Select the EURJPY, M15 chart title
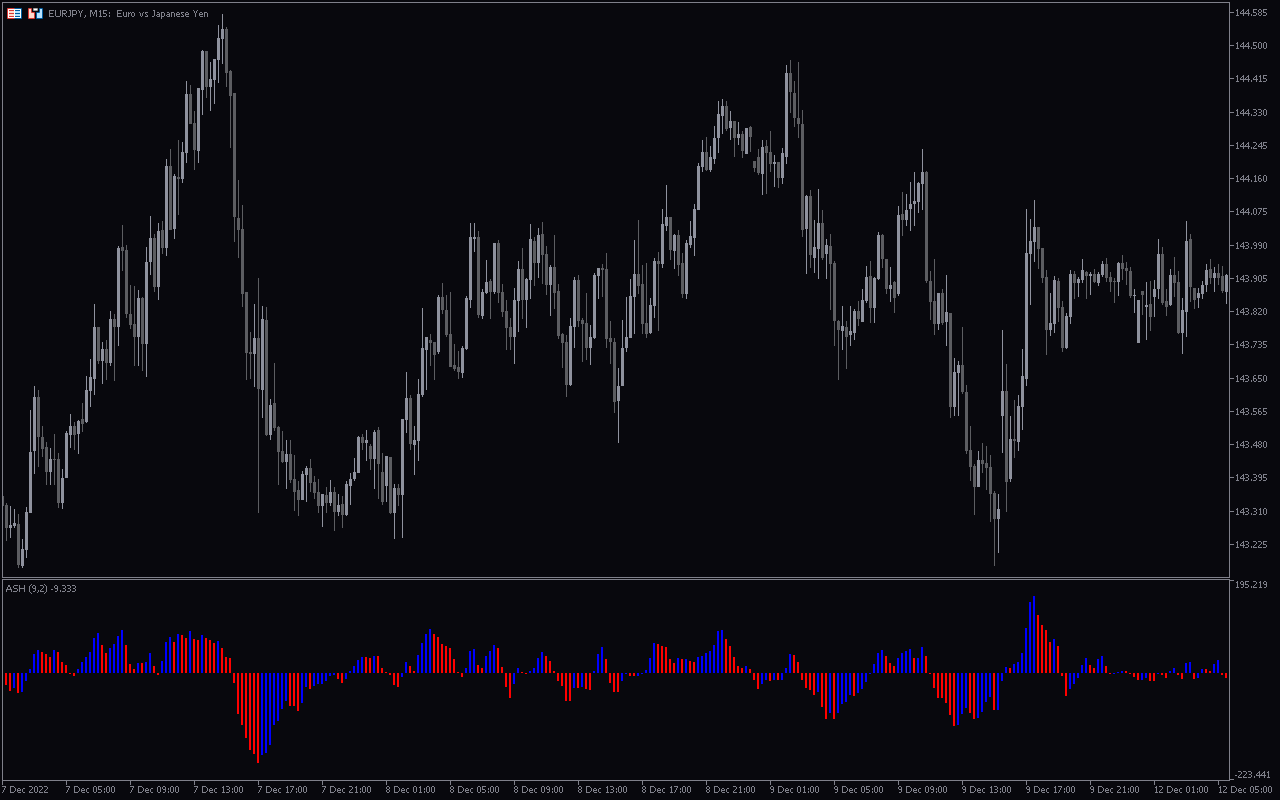 (128, 13)
